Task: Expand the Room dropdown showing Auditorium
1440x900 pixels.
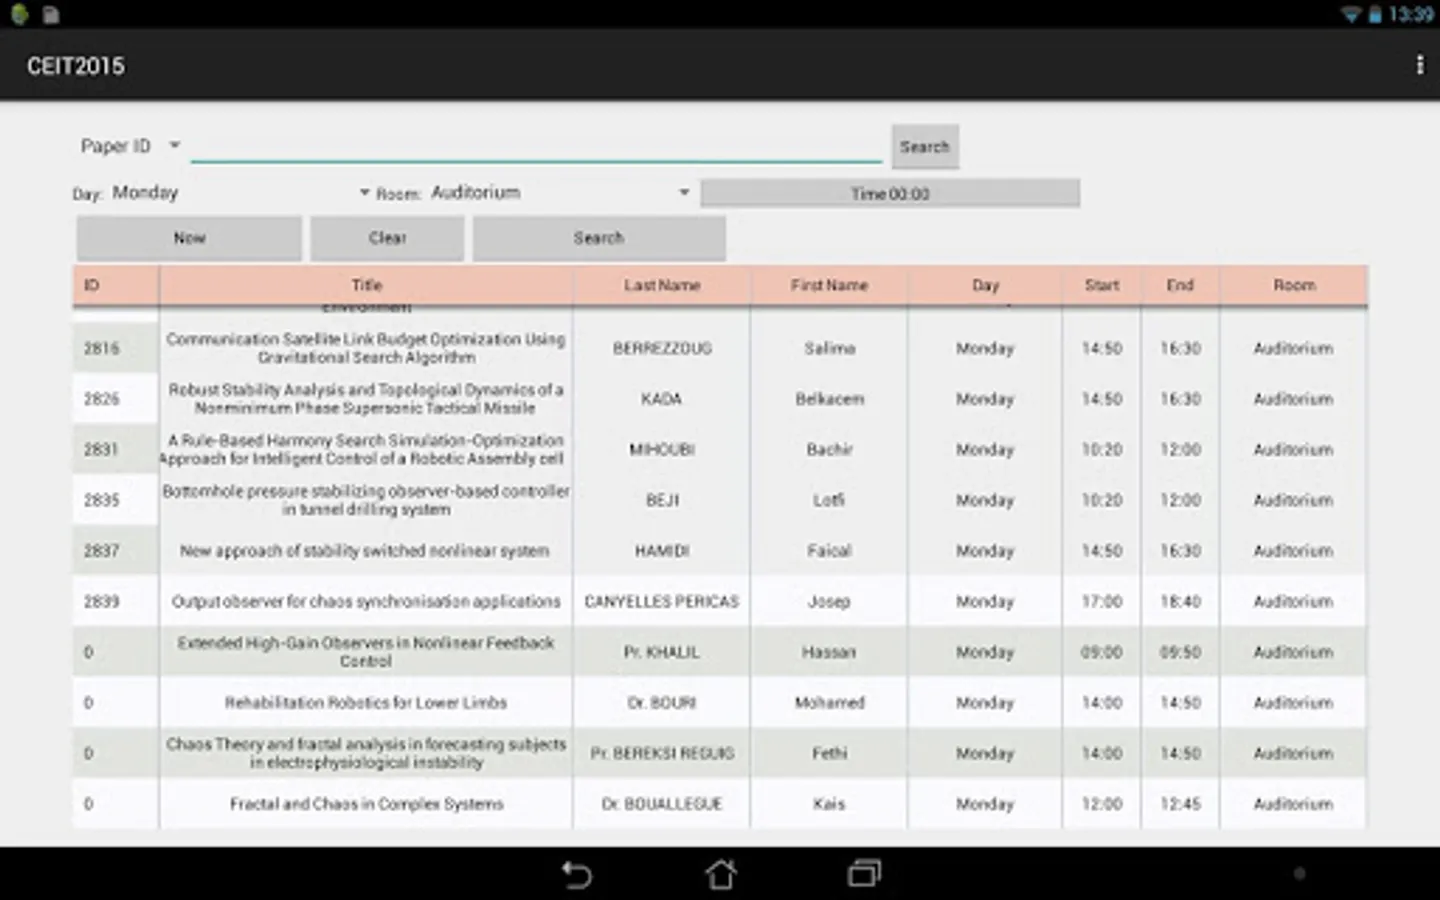Action: pyautogui.click(x=562, y=192)
